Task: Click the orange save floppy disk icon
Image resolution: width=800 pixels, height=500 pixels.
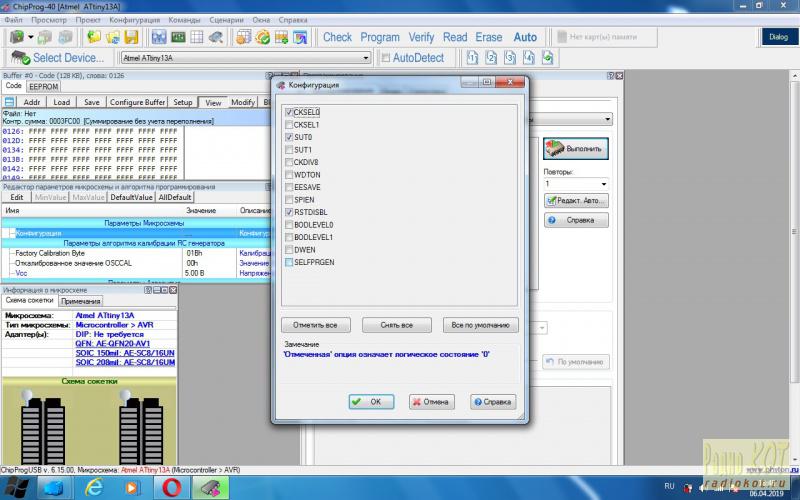Action: pyautogui.click(x=131, y=37)
